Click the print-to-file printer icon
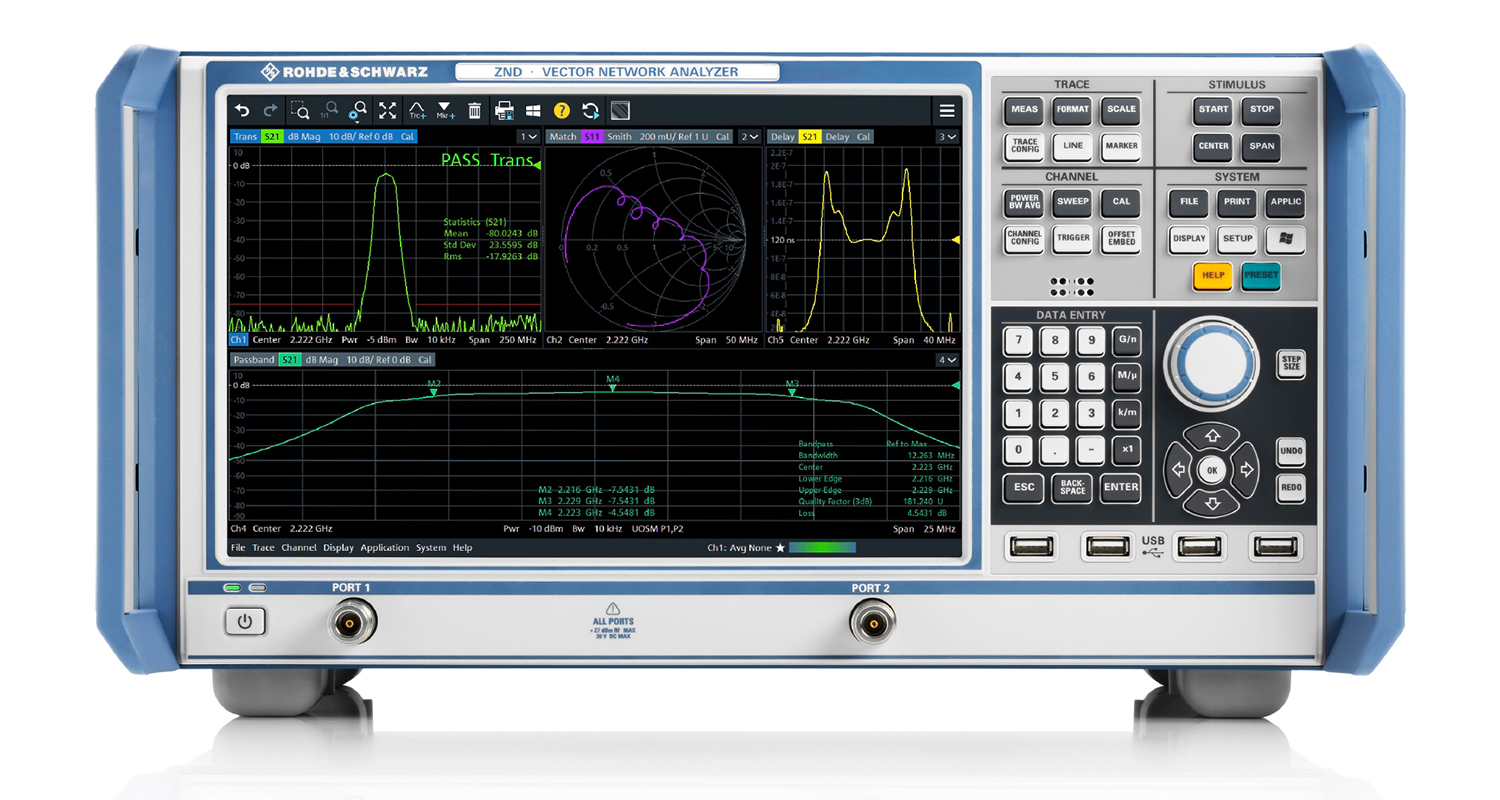Viewport: 1500px width, 800px height. [x=505, y=111]
